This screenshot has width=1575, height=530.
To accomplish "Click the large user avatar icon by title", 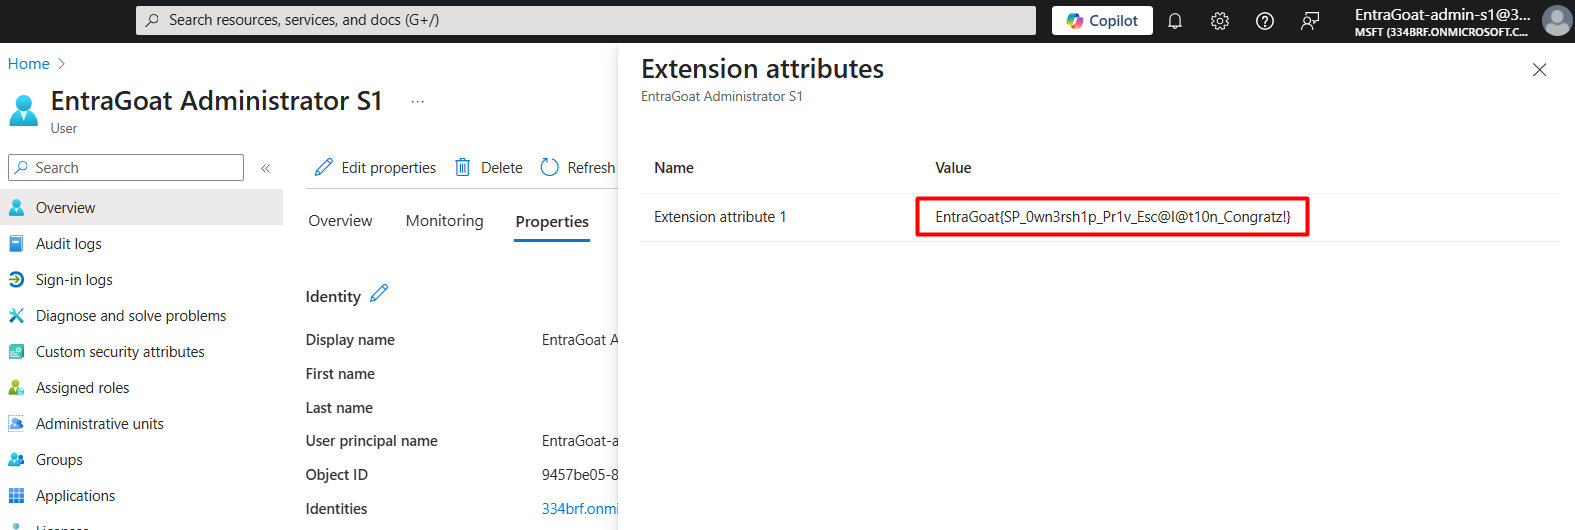I will click(24, 109).
